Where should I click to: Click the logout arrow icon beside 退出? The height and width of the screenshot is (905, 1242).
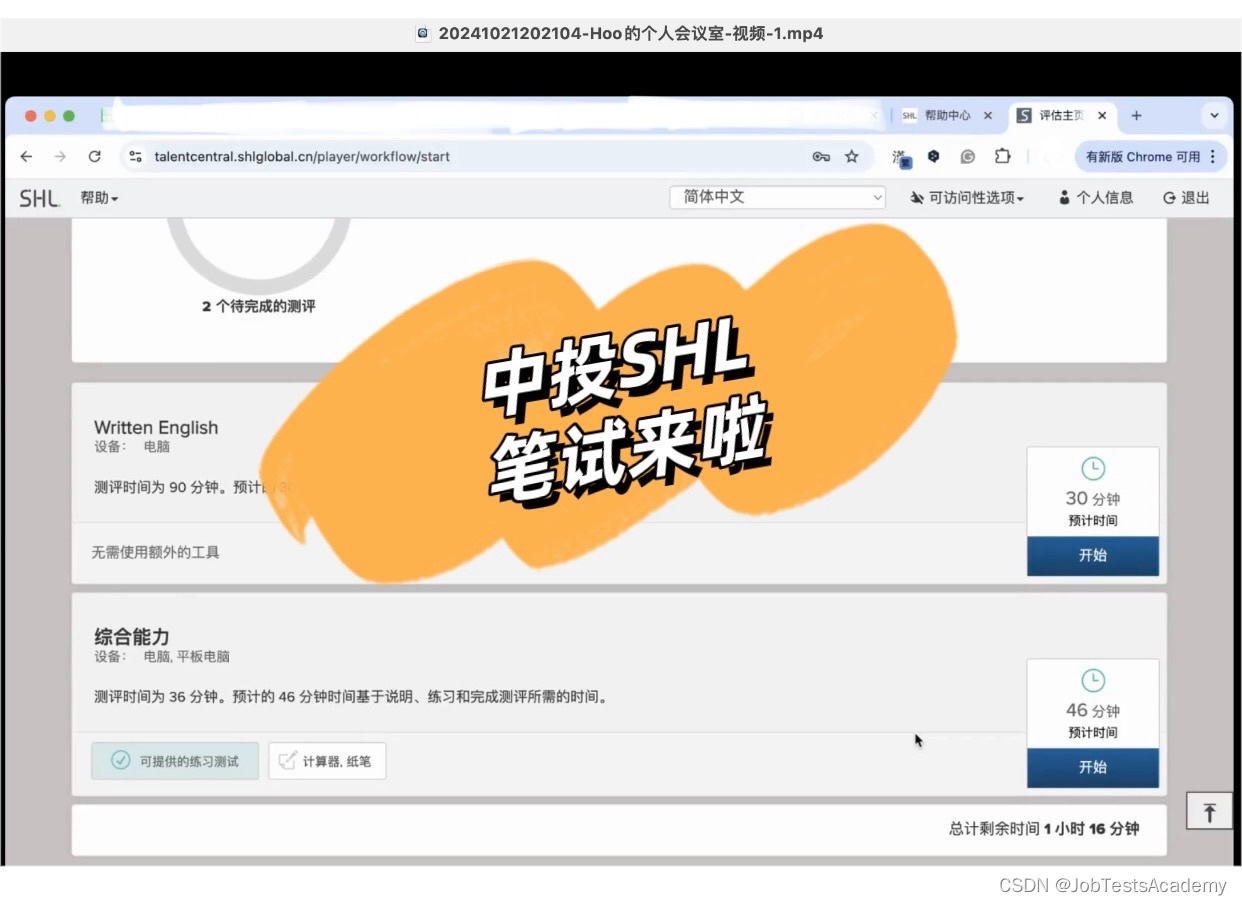pyautogui.click(x=1169, y=198)
